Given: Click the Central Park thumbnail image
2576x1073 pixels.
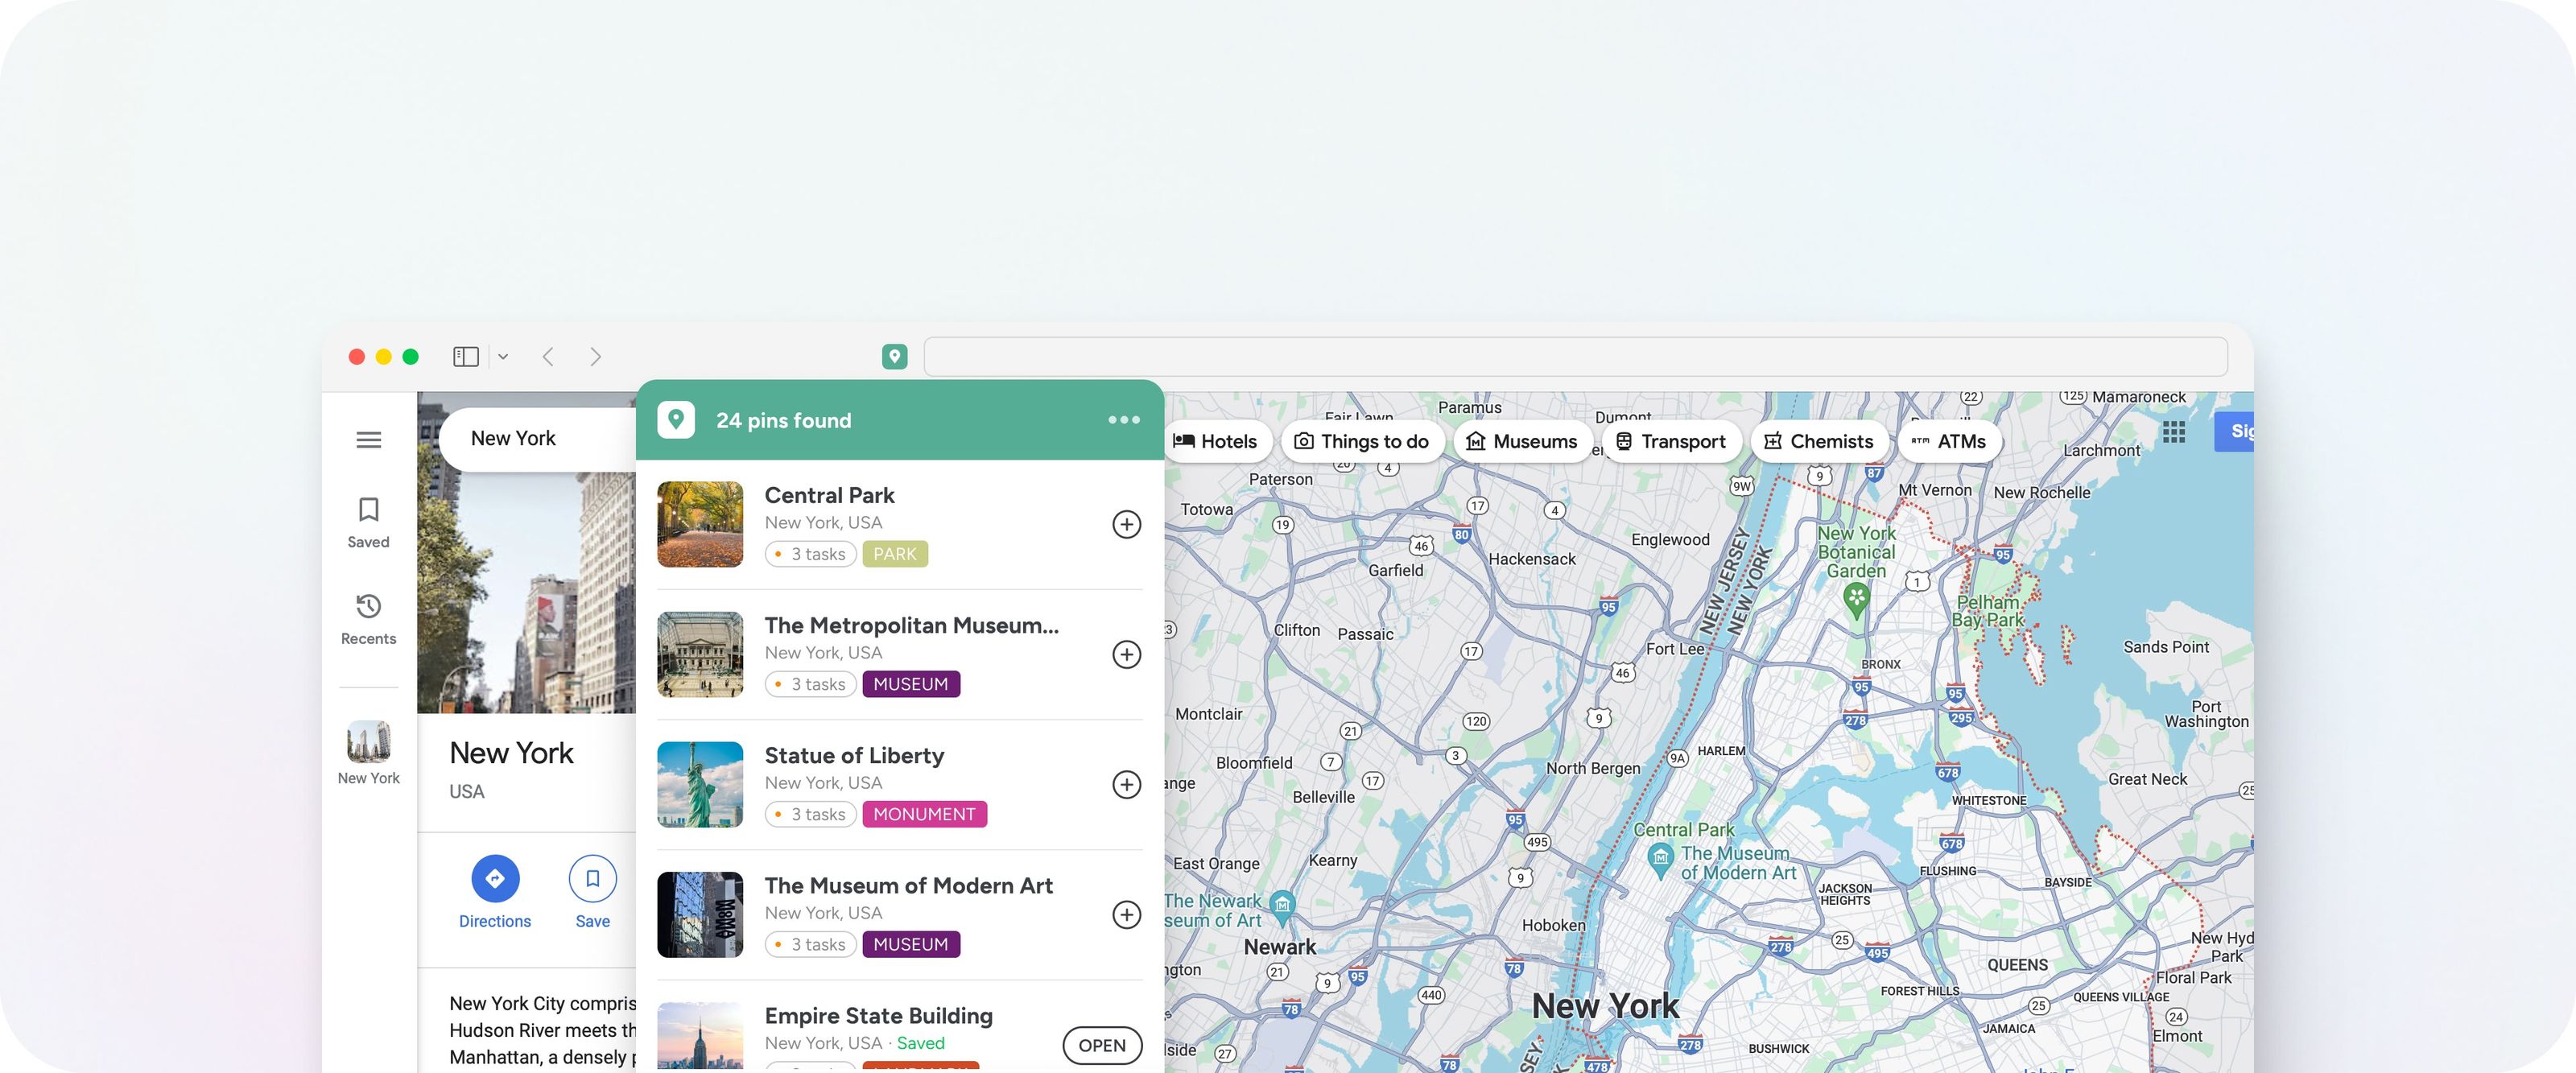Looking at the screenshot, I should pos(700,524).
